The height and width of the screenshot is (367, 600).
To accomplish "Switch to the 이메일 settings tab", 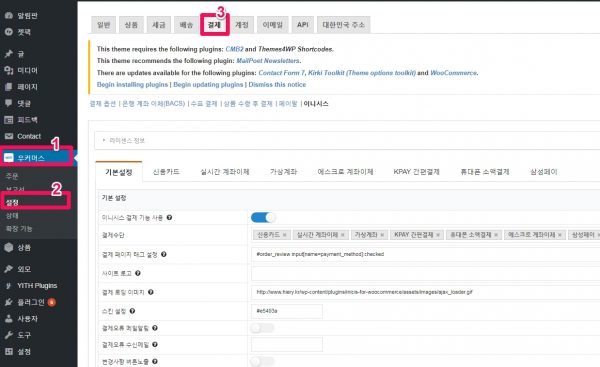I will click(x=272, y=25).
